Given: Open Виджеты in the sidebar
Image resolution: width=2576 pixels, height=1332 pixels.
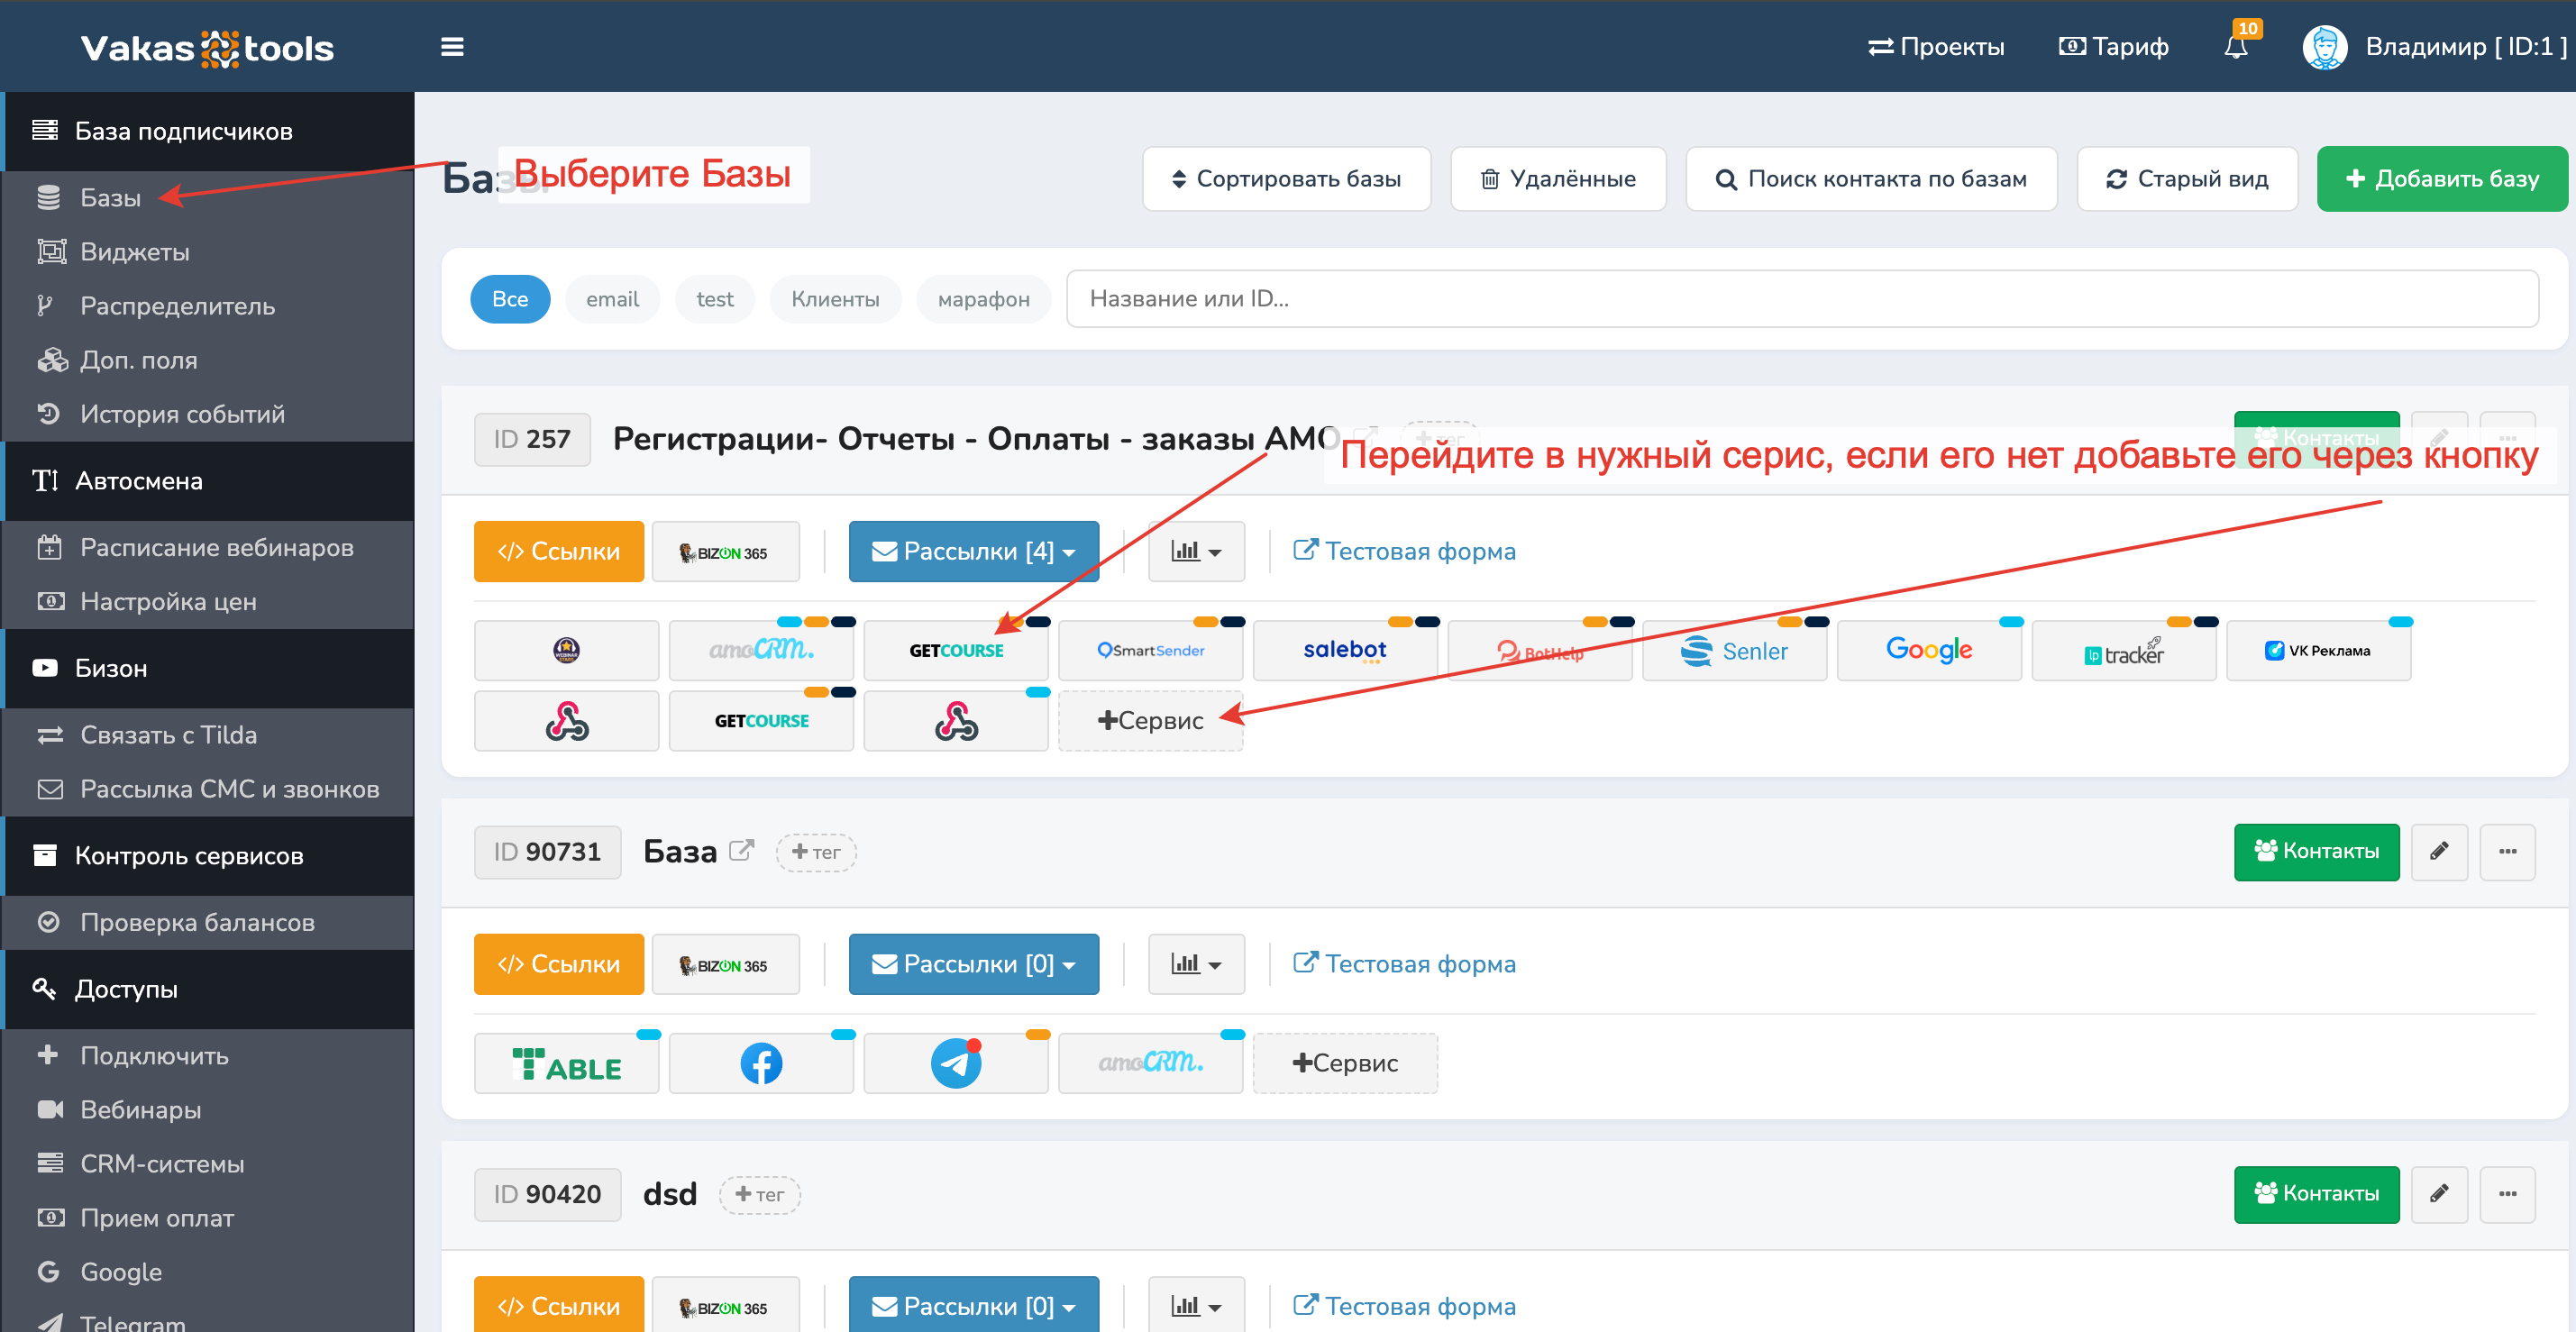Looking at the screenshot, I should (135, 252).
